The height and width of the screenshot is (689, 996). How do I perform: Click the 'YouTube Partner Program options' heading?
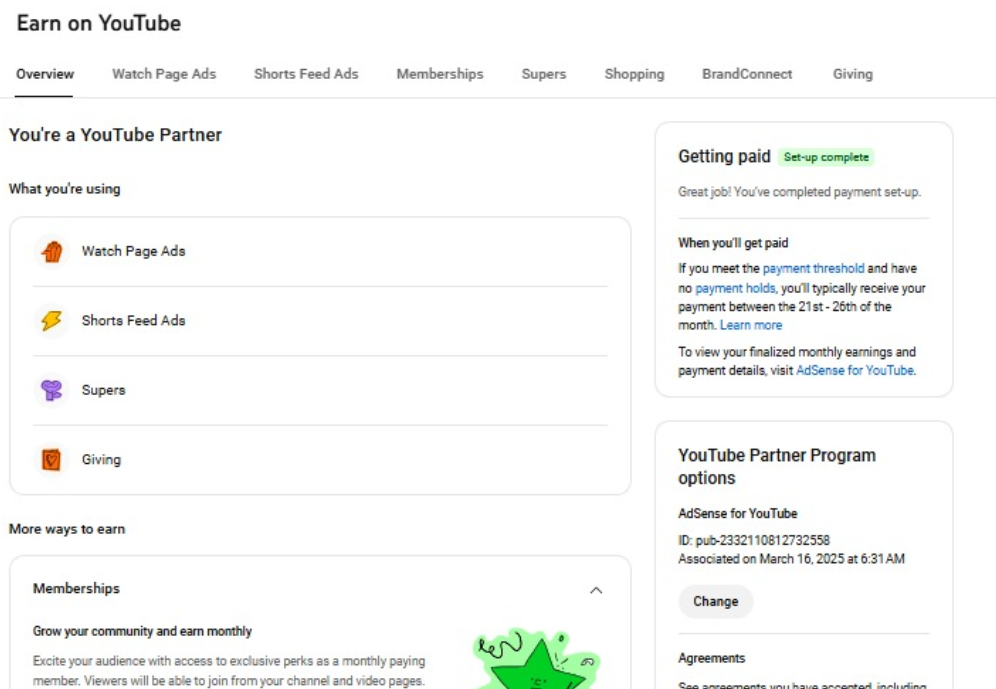tap(777, 466)
